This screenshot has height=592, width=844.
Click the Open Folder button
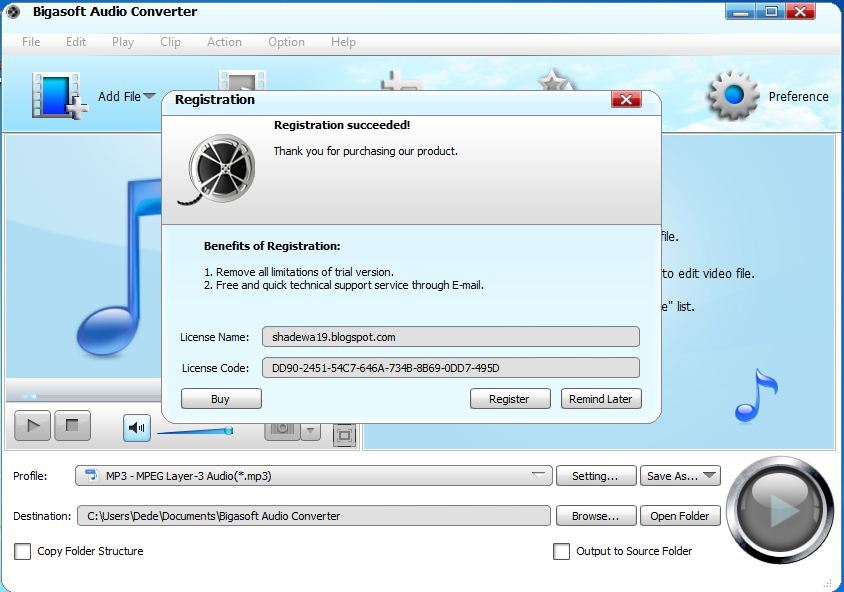coord(680,516)
